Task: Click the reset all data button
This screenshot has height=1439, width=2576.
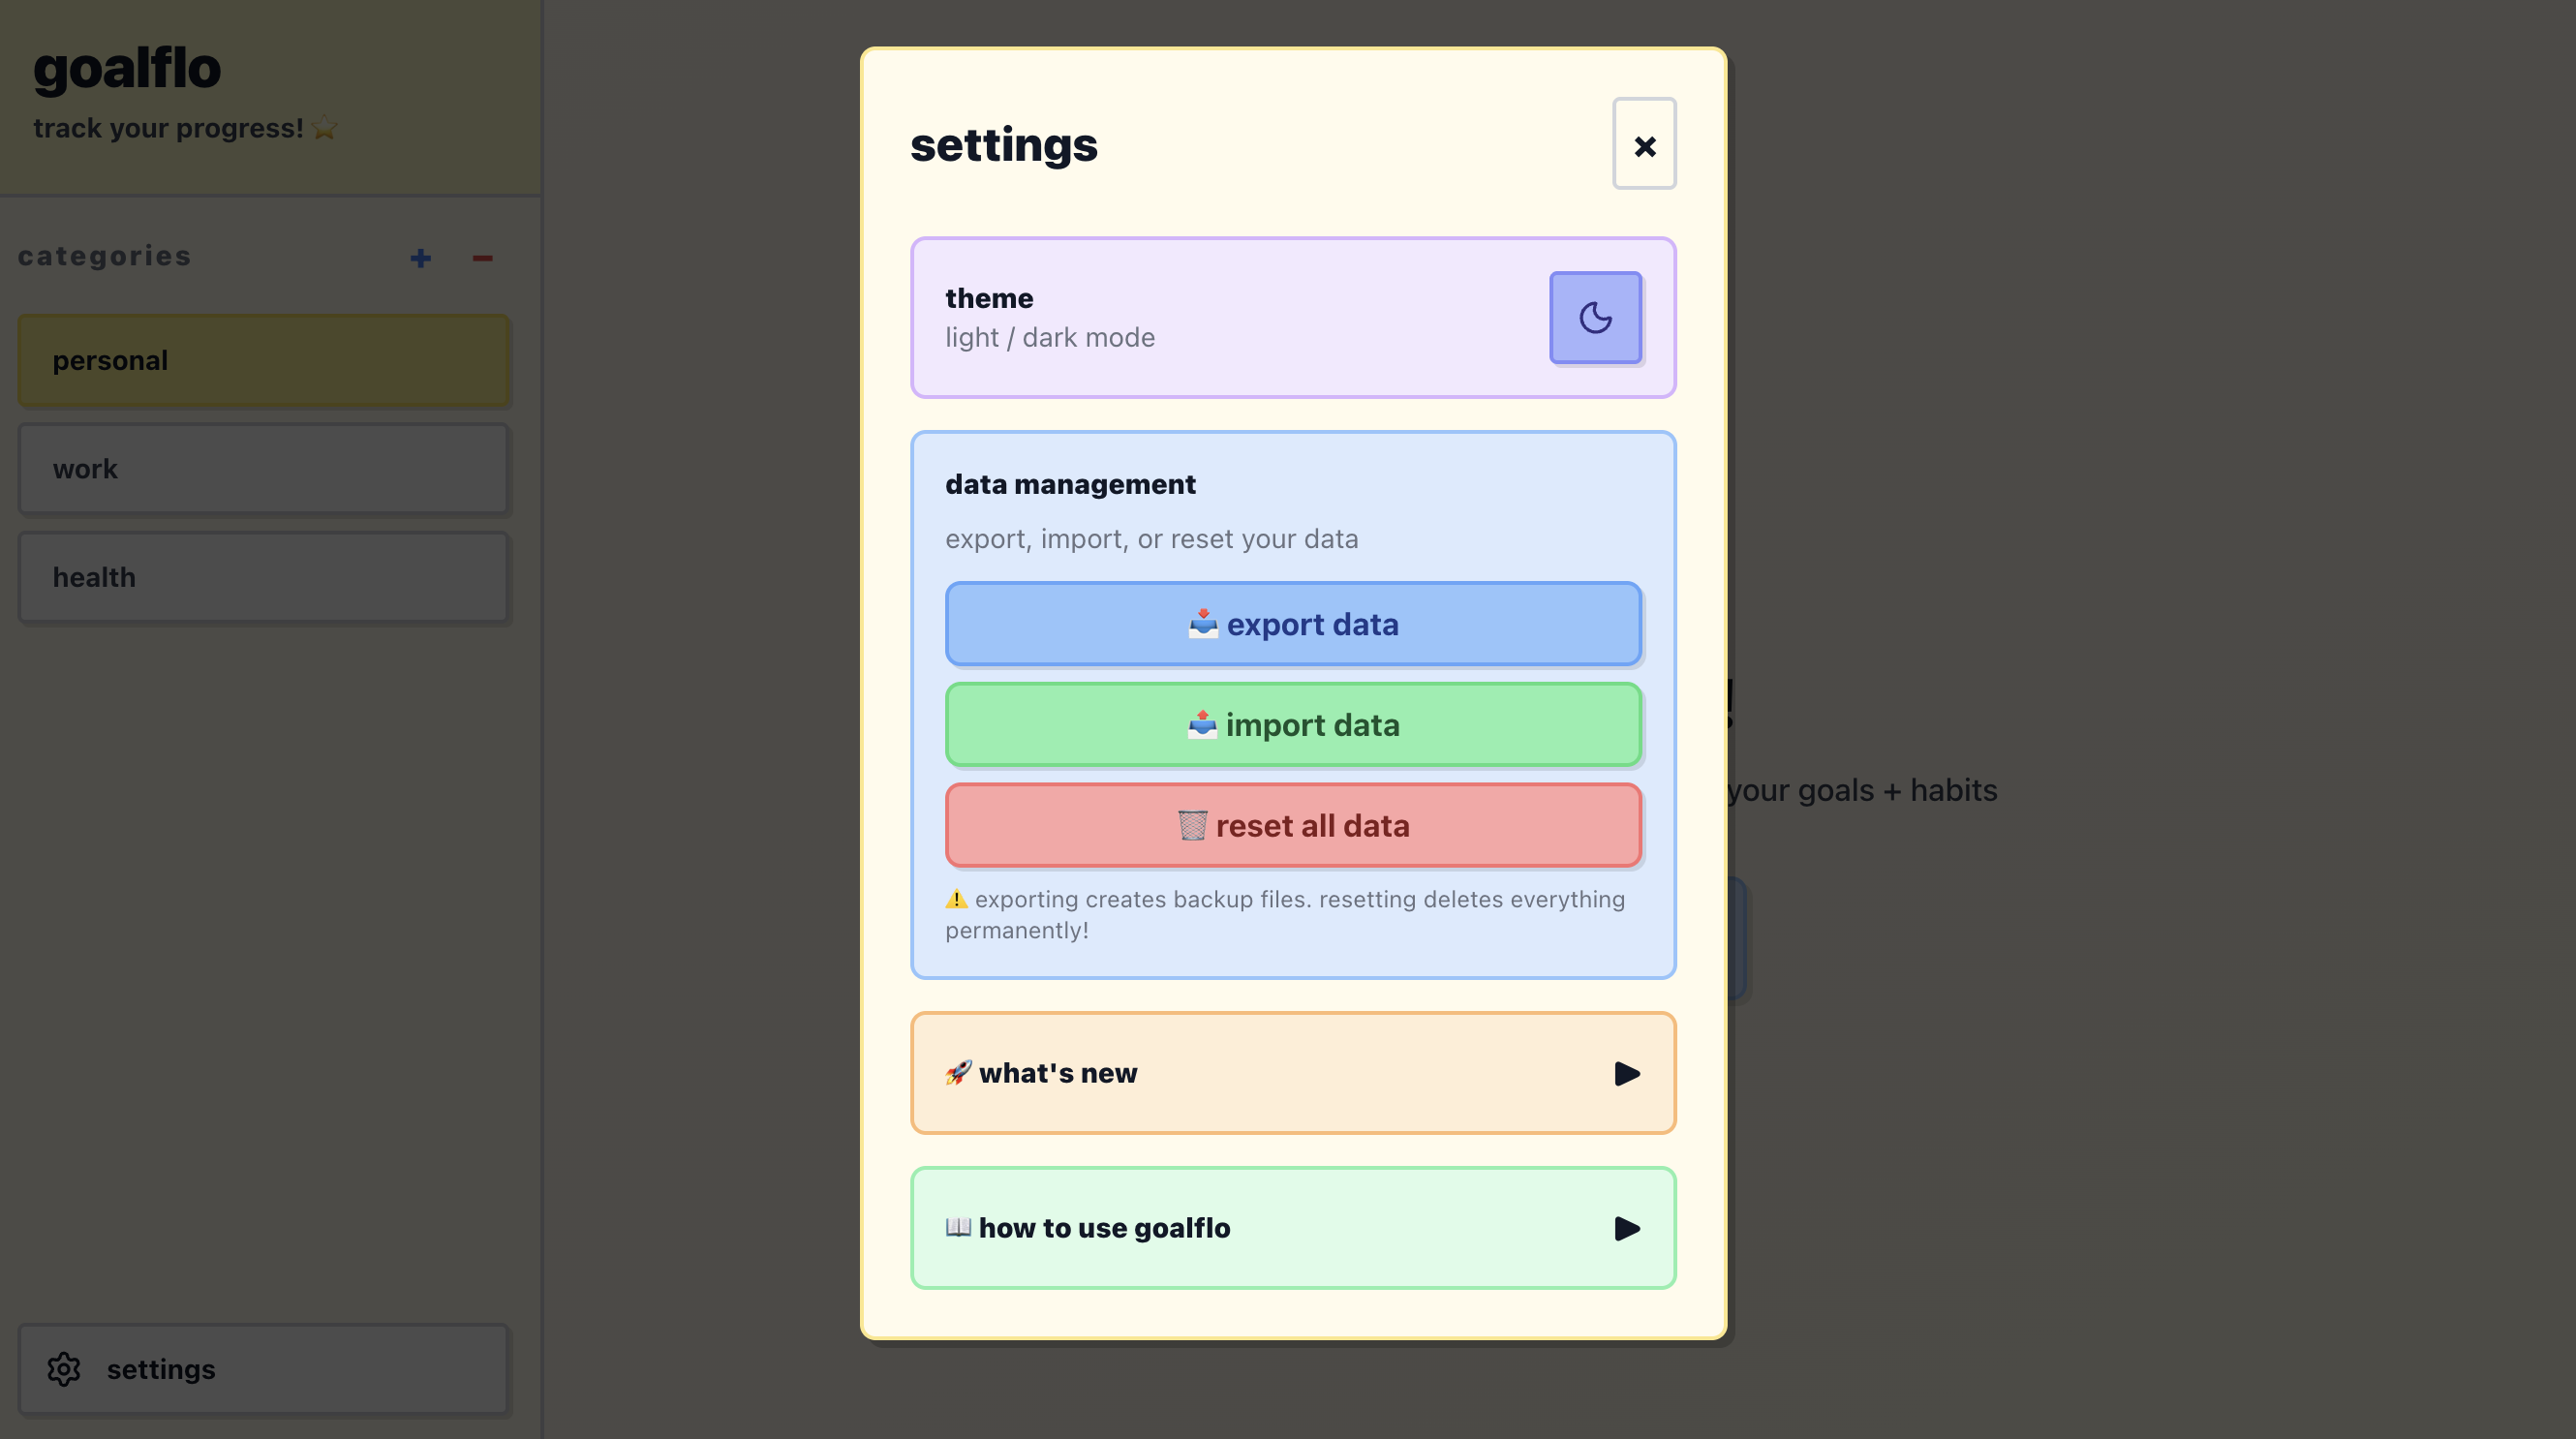Action: tap(1292, 825)
